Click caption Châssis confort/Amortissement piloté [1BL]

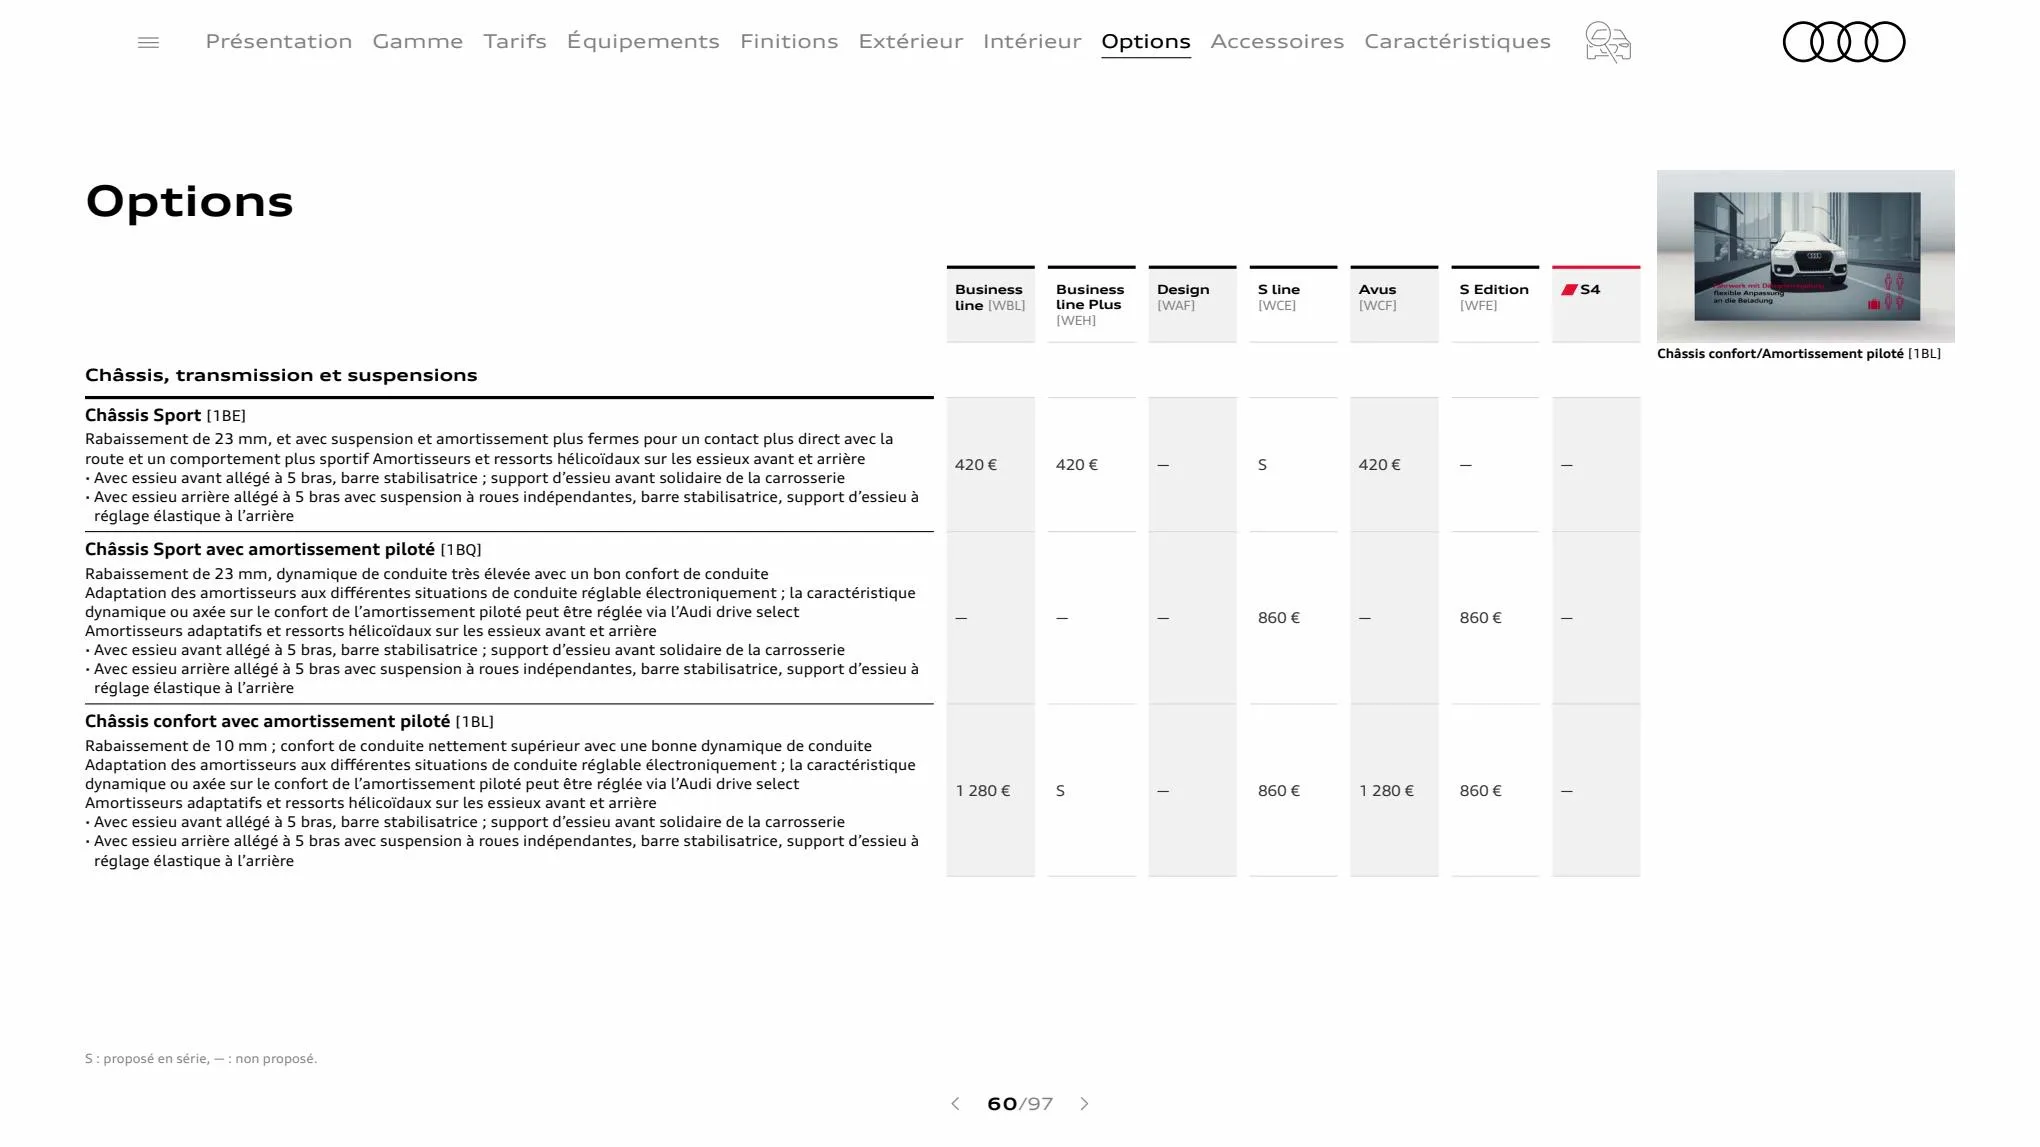click(1799, 354)
